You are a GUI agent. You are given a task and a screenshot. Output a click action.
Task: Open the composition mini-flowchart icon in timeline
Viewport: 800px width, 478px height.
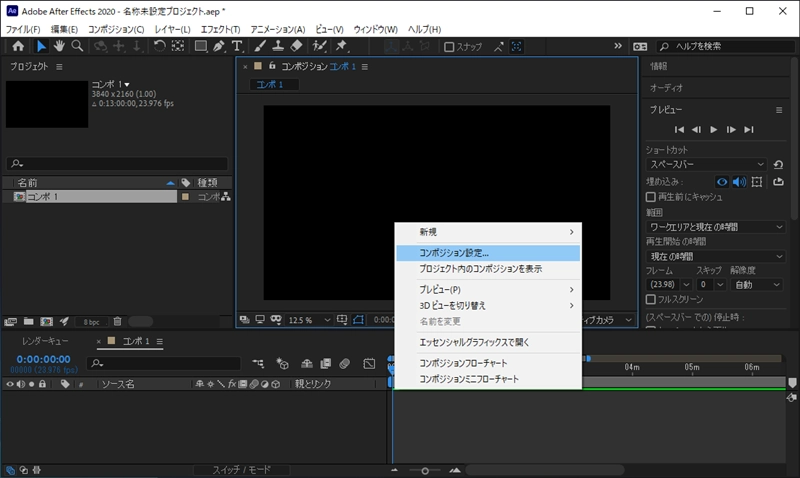pyautogui.click(x=258, y=364)
